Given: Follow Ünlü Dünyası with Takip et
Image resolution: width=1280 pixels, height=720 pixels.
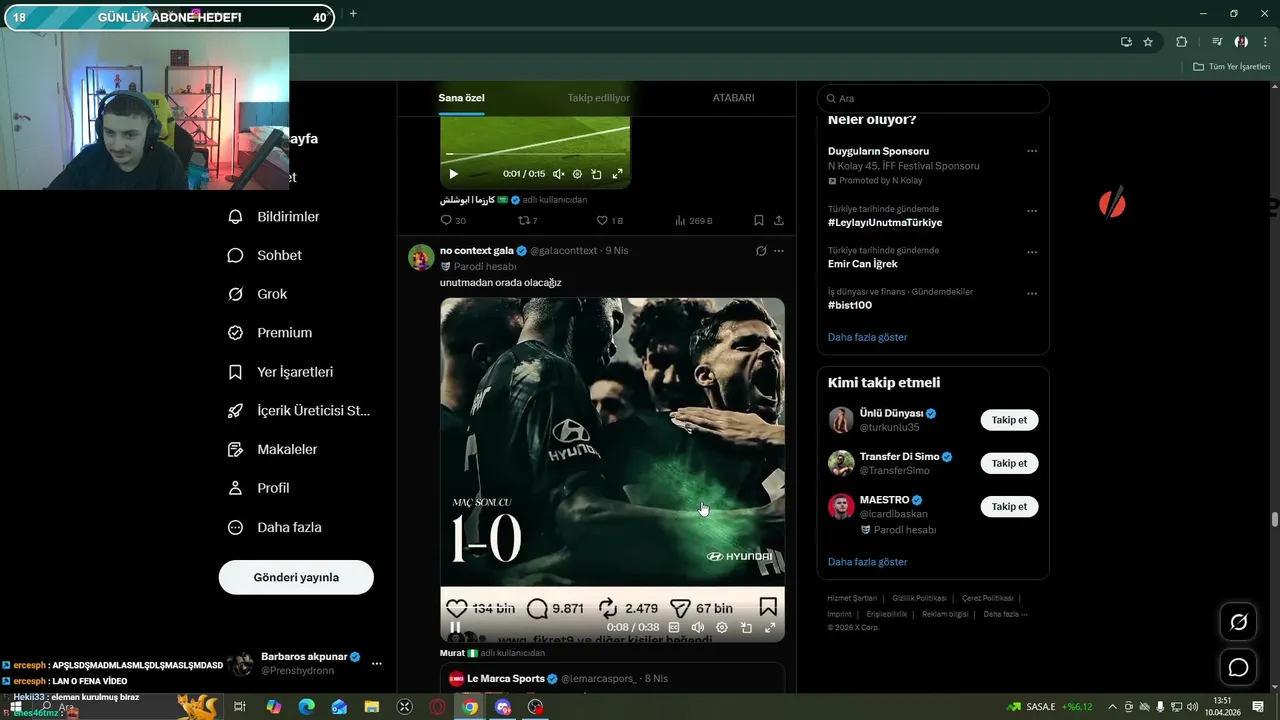Looking at the screenshot, I should [1009, 420].
